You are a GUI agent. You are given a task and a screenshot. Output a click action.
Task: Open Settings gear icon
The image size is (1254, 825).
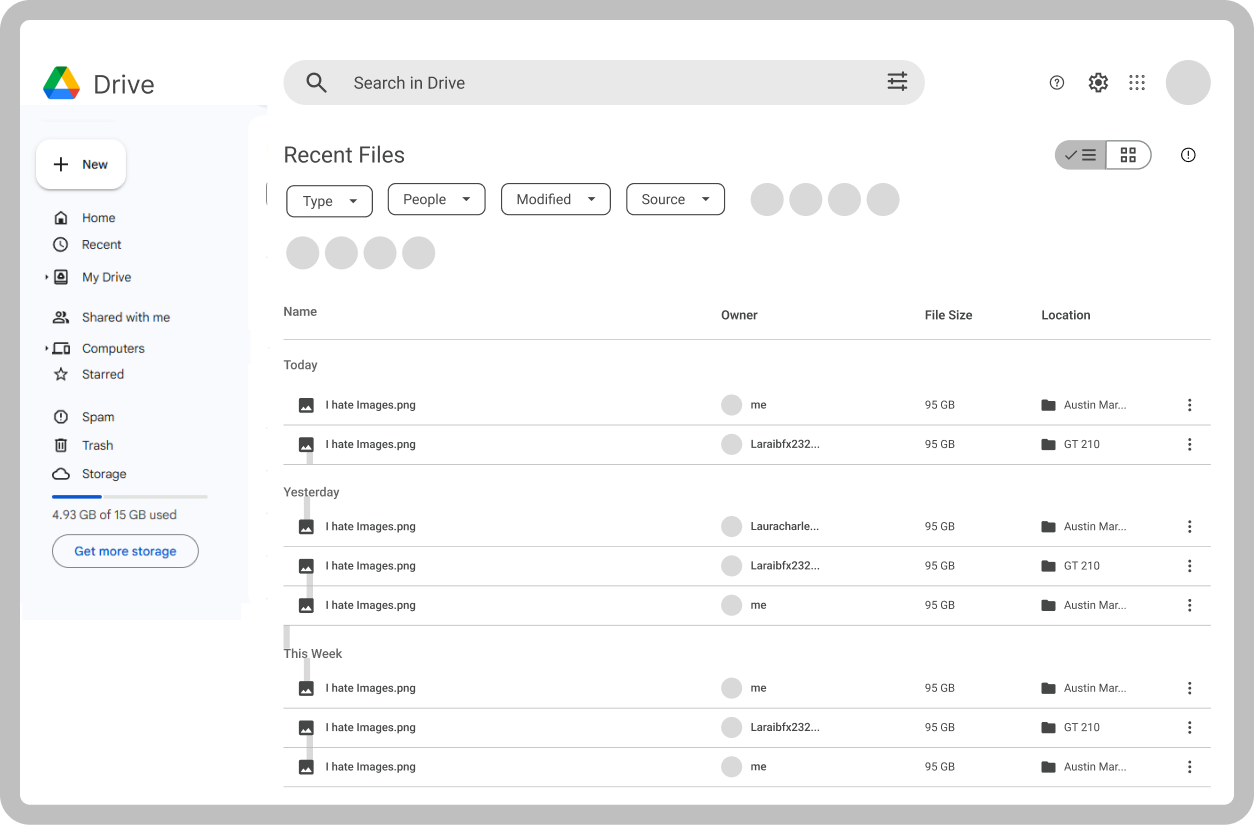tap(1098, 83)
